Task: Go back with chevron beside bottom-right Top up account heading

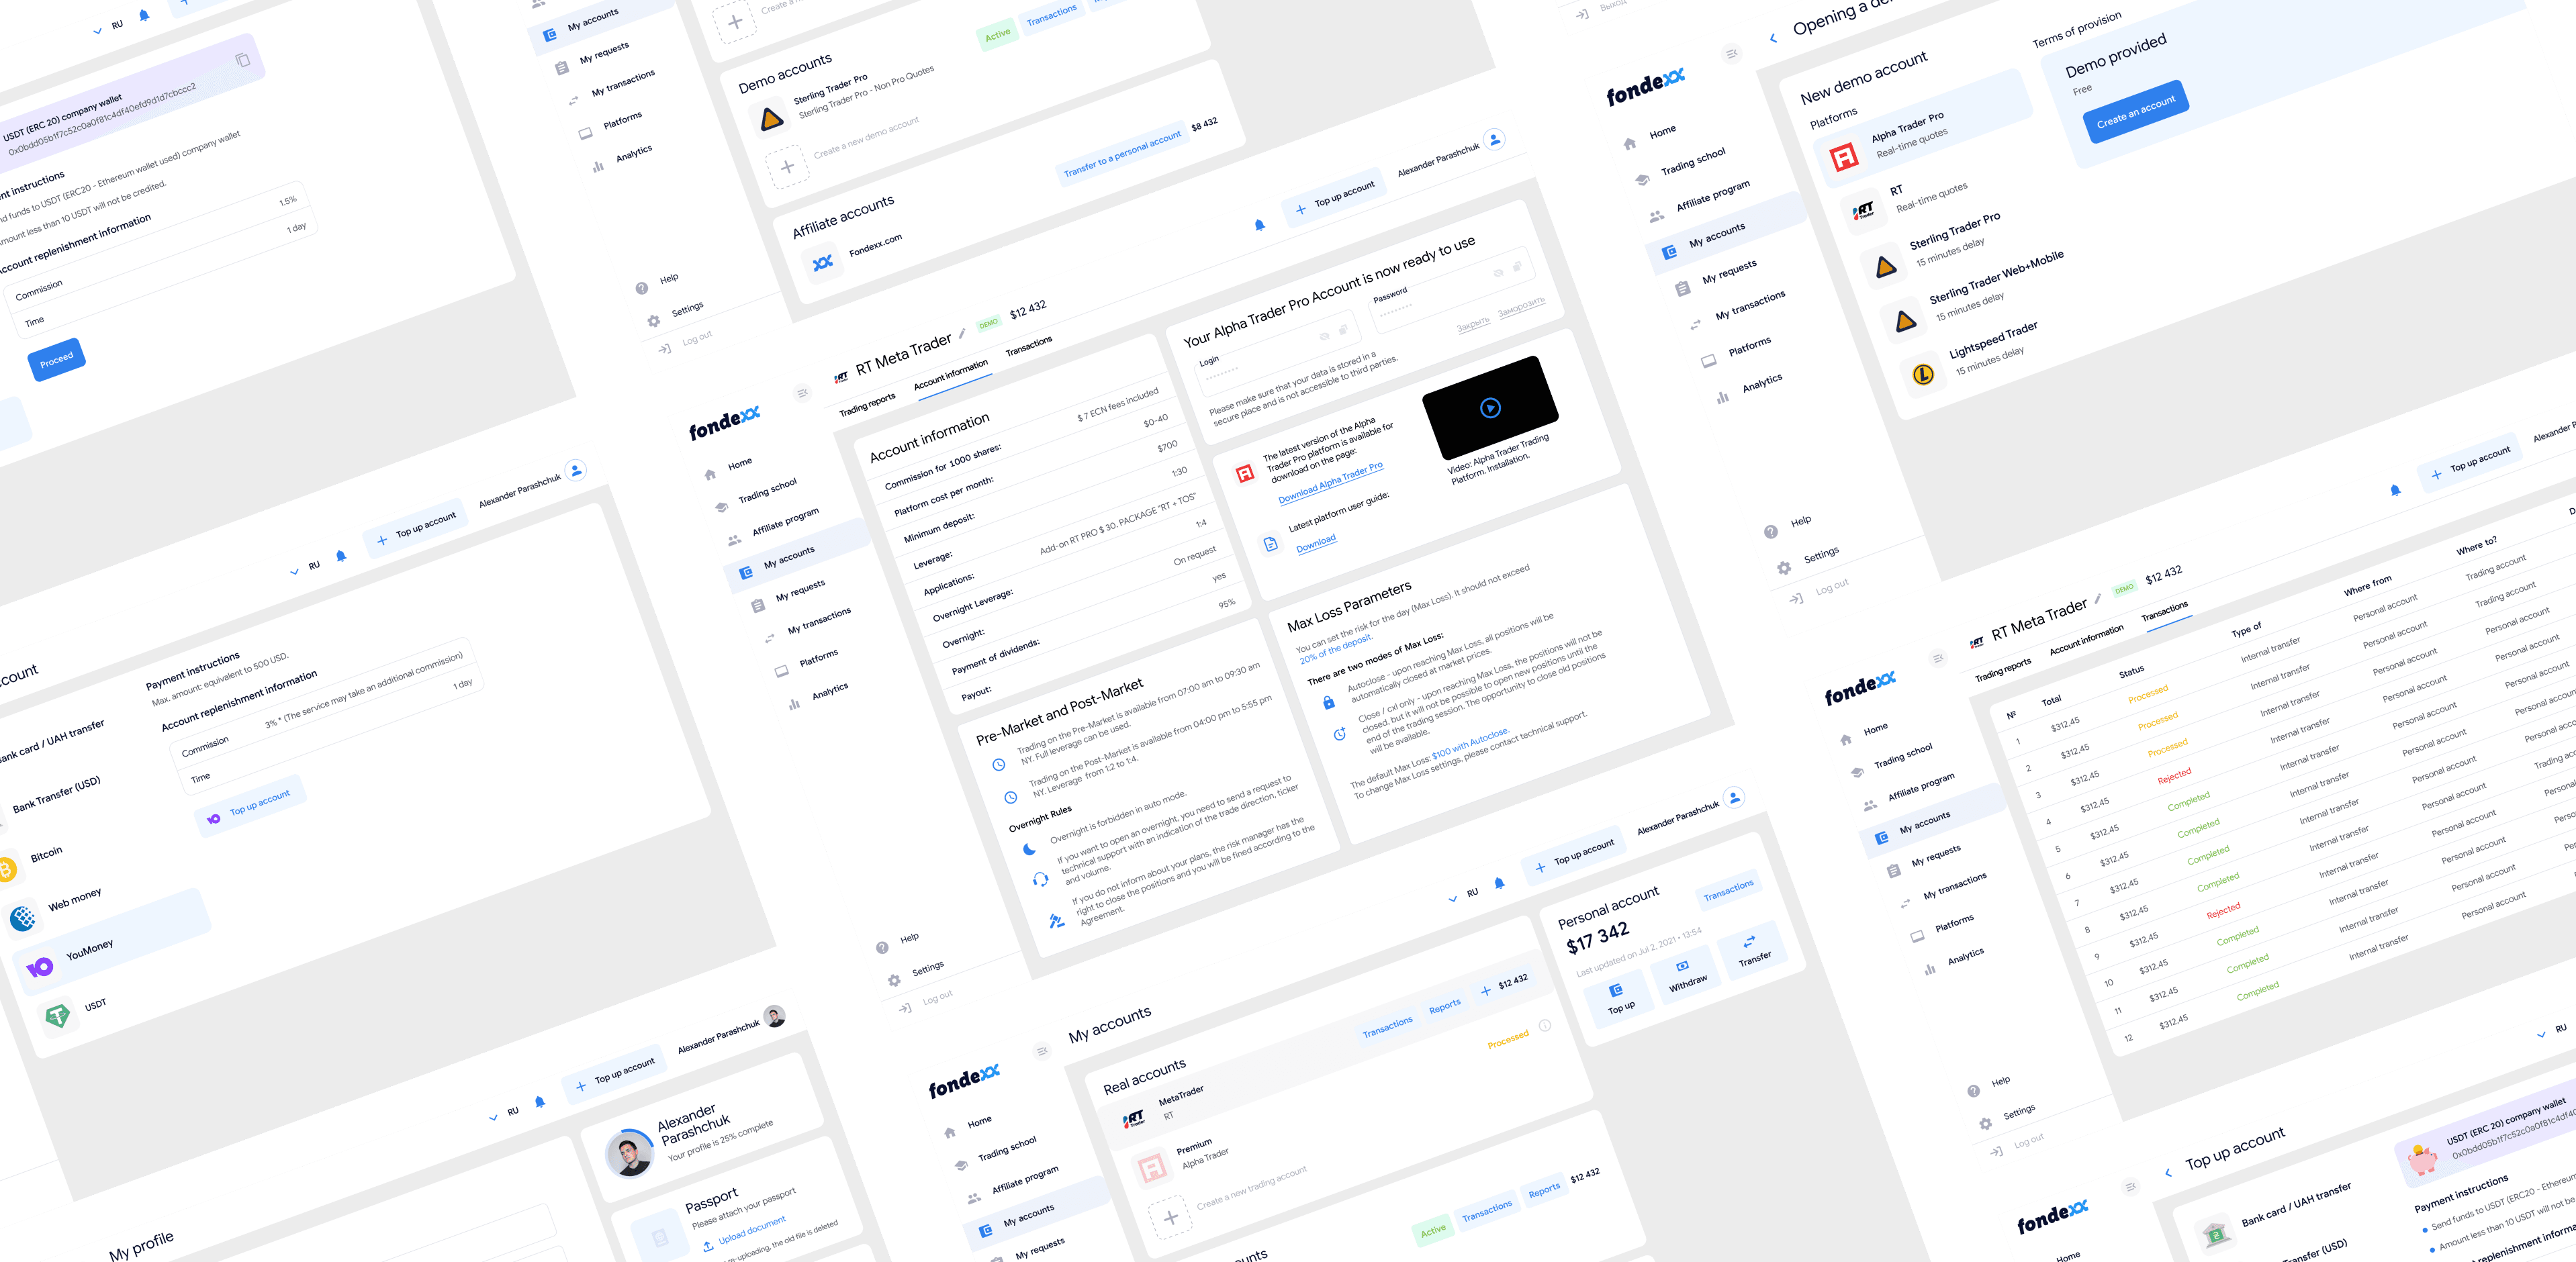Action: [2168, 1172]
